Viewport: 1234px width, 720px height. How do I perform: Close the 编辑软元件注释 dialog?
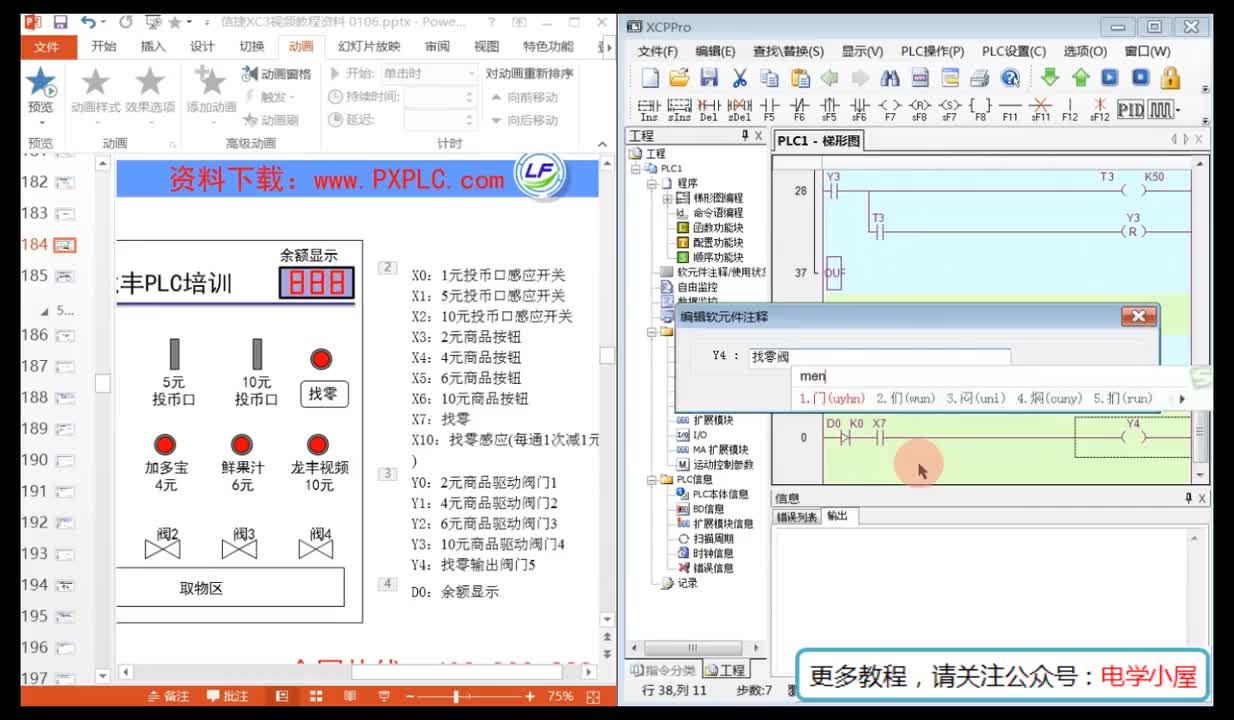pyautogui.click(x=1138, y=317)
